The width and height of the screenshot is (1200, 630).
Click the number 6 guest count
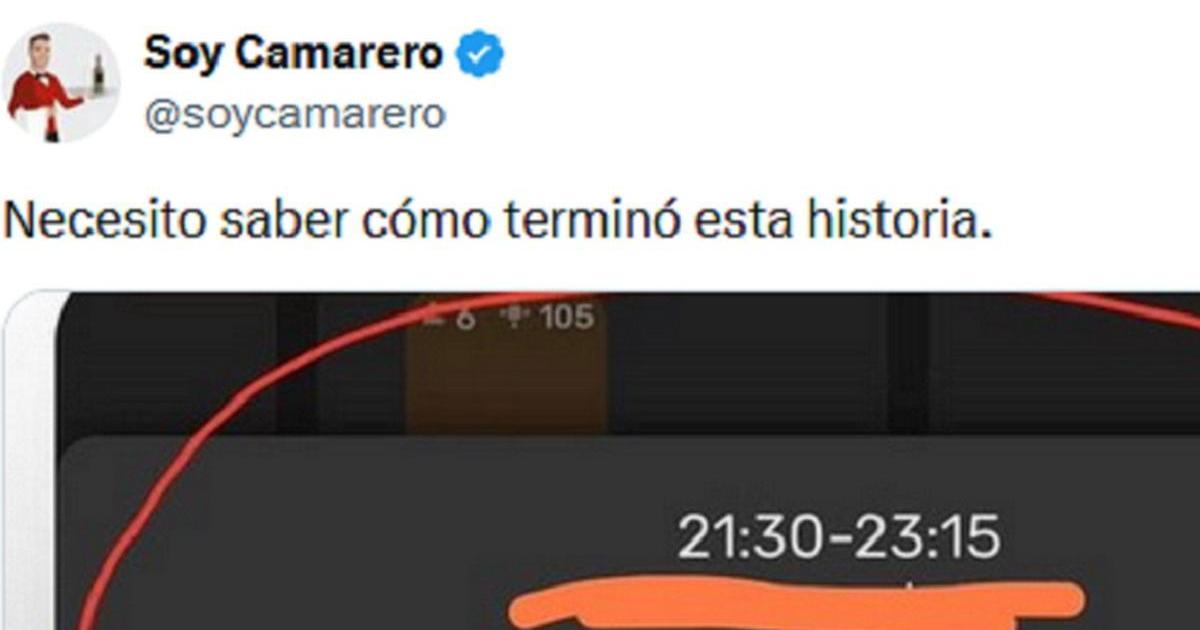click(x=465, y=318)
